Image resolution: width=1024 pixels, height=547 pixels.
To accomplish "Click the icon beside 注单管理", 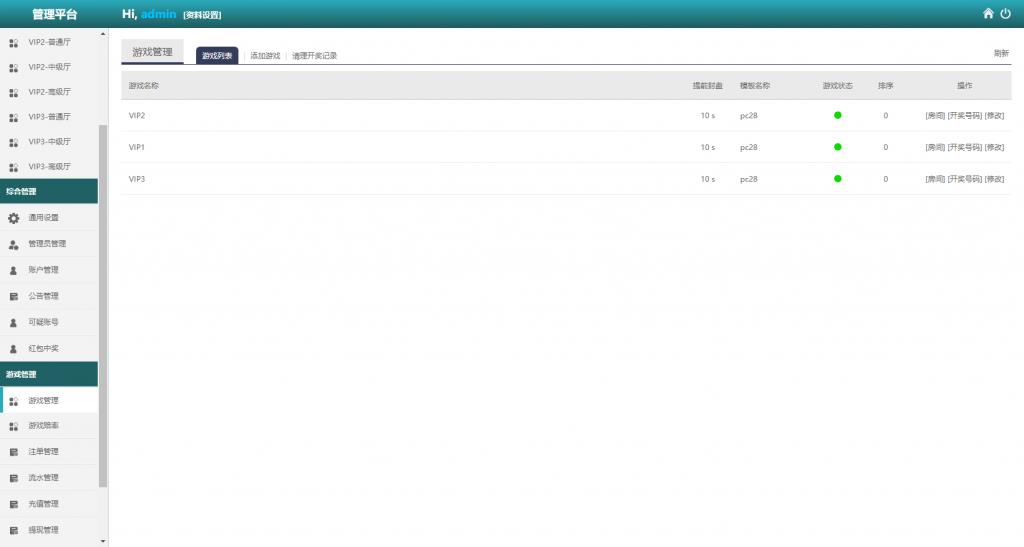I will [x=14, y=452].
